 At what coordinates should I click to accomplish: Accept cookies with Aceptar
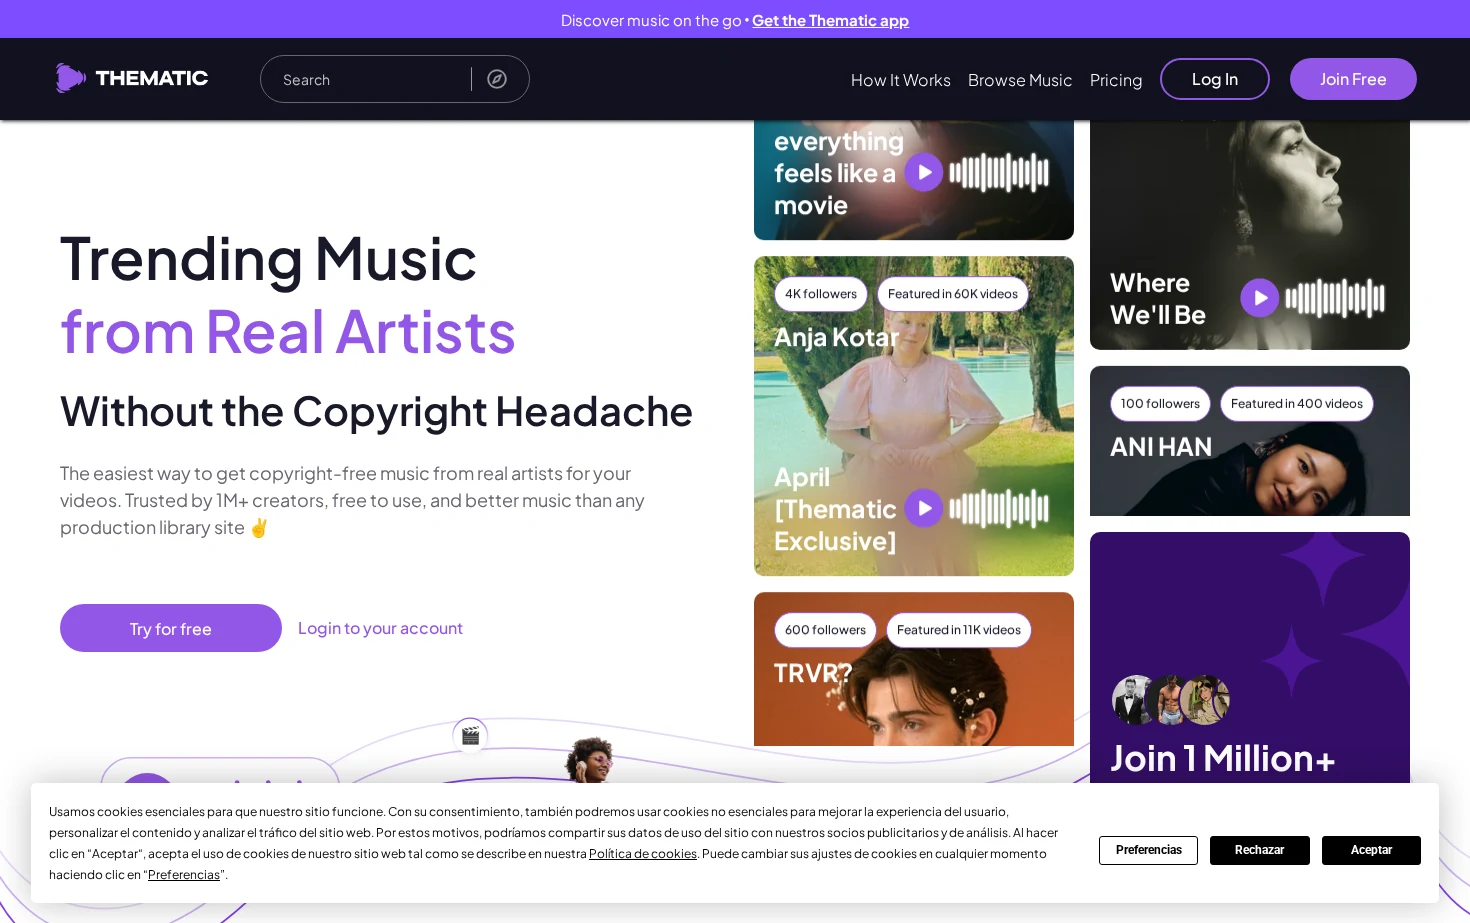click(1371, 850)
